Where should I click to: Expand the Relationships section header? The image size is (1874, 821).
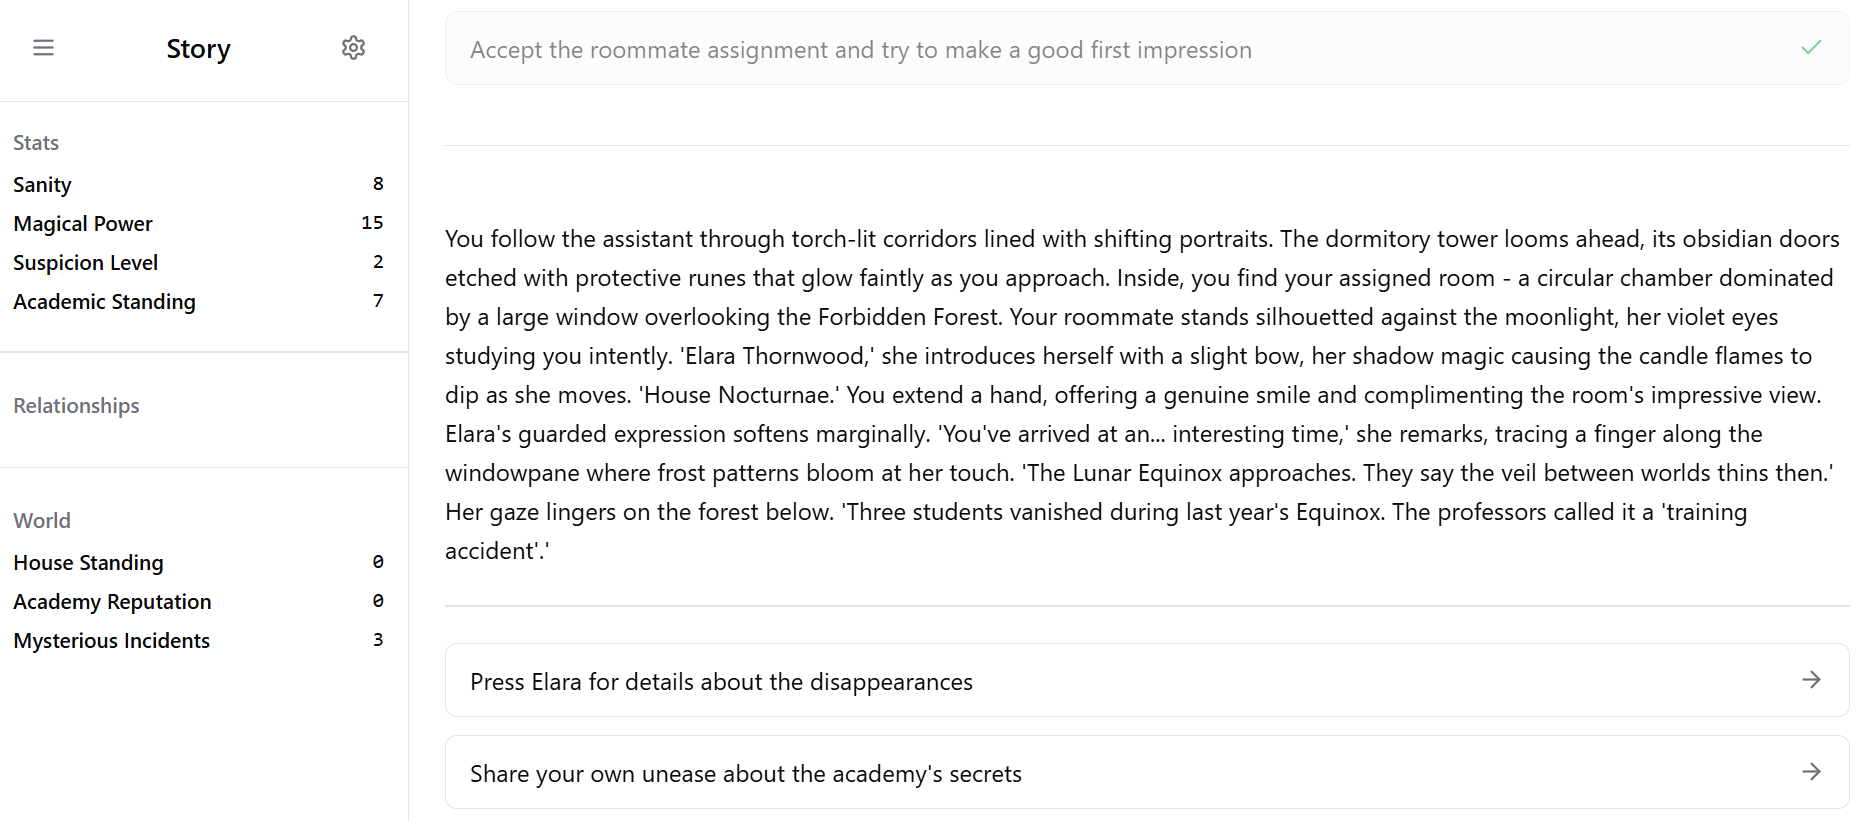(x=76, y=405)
